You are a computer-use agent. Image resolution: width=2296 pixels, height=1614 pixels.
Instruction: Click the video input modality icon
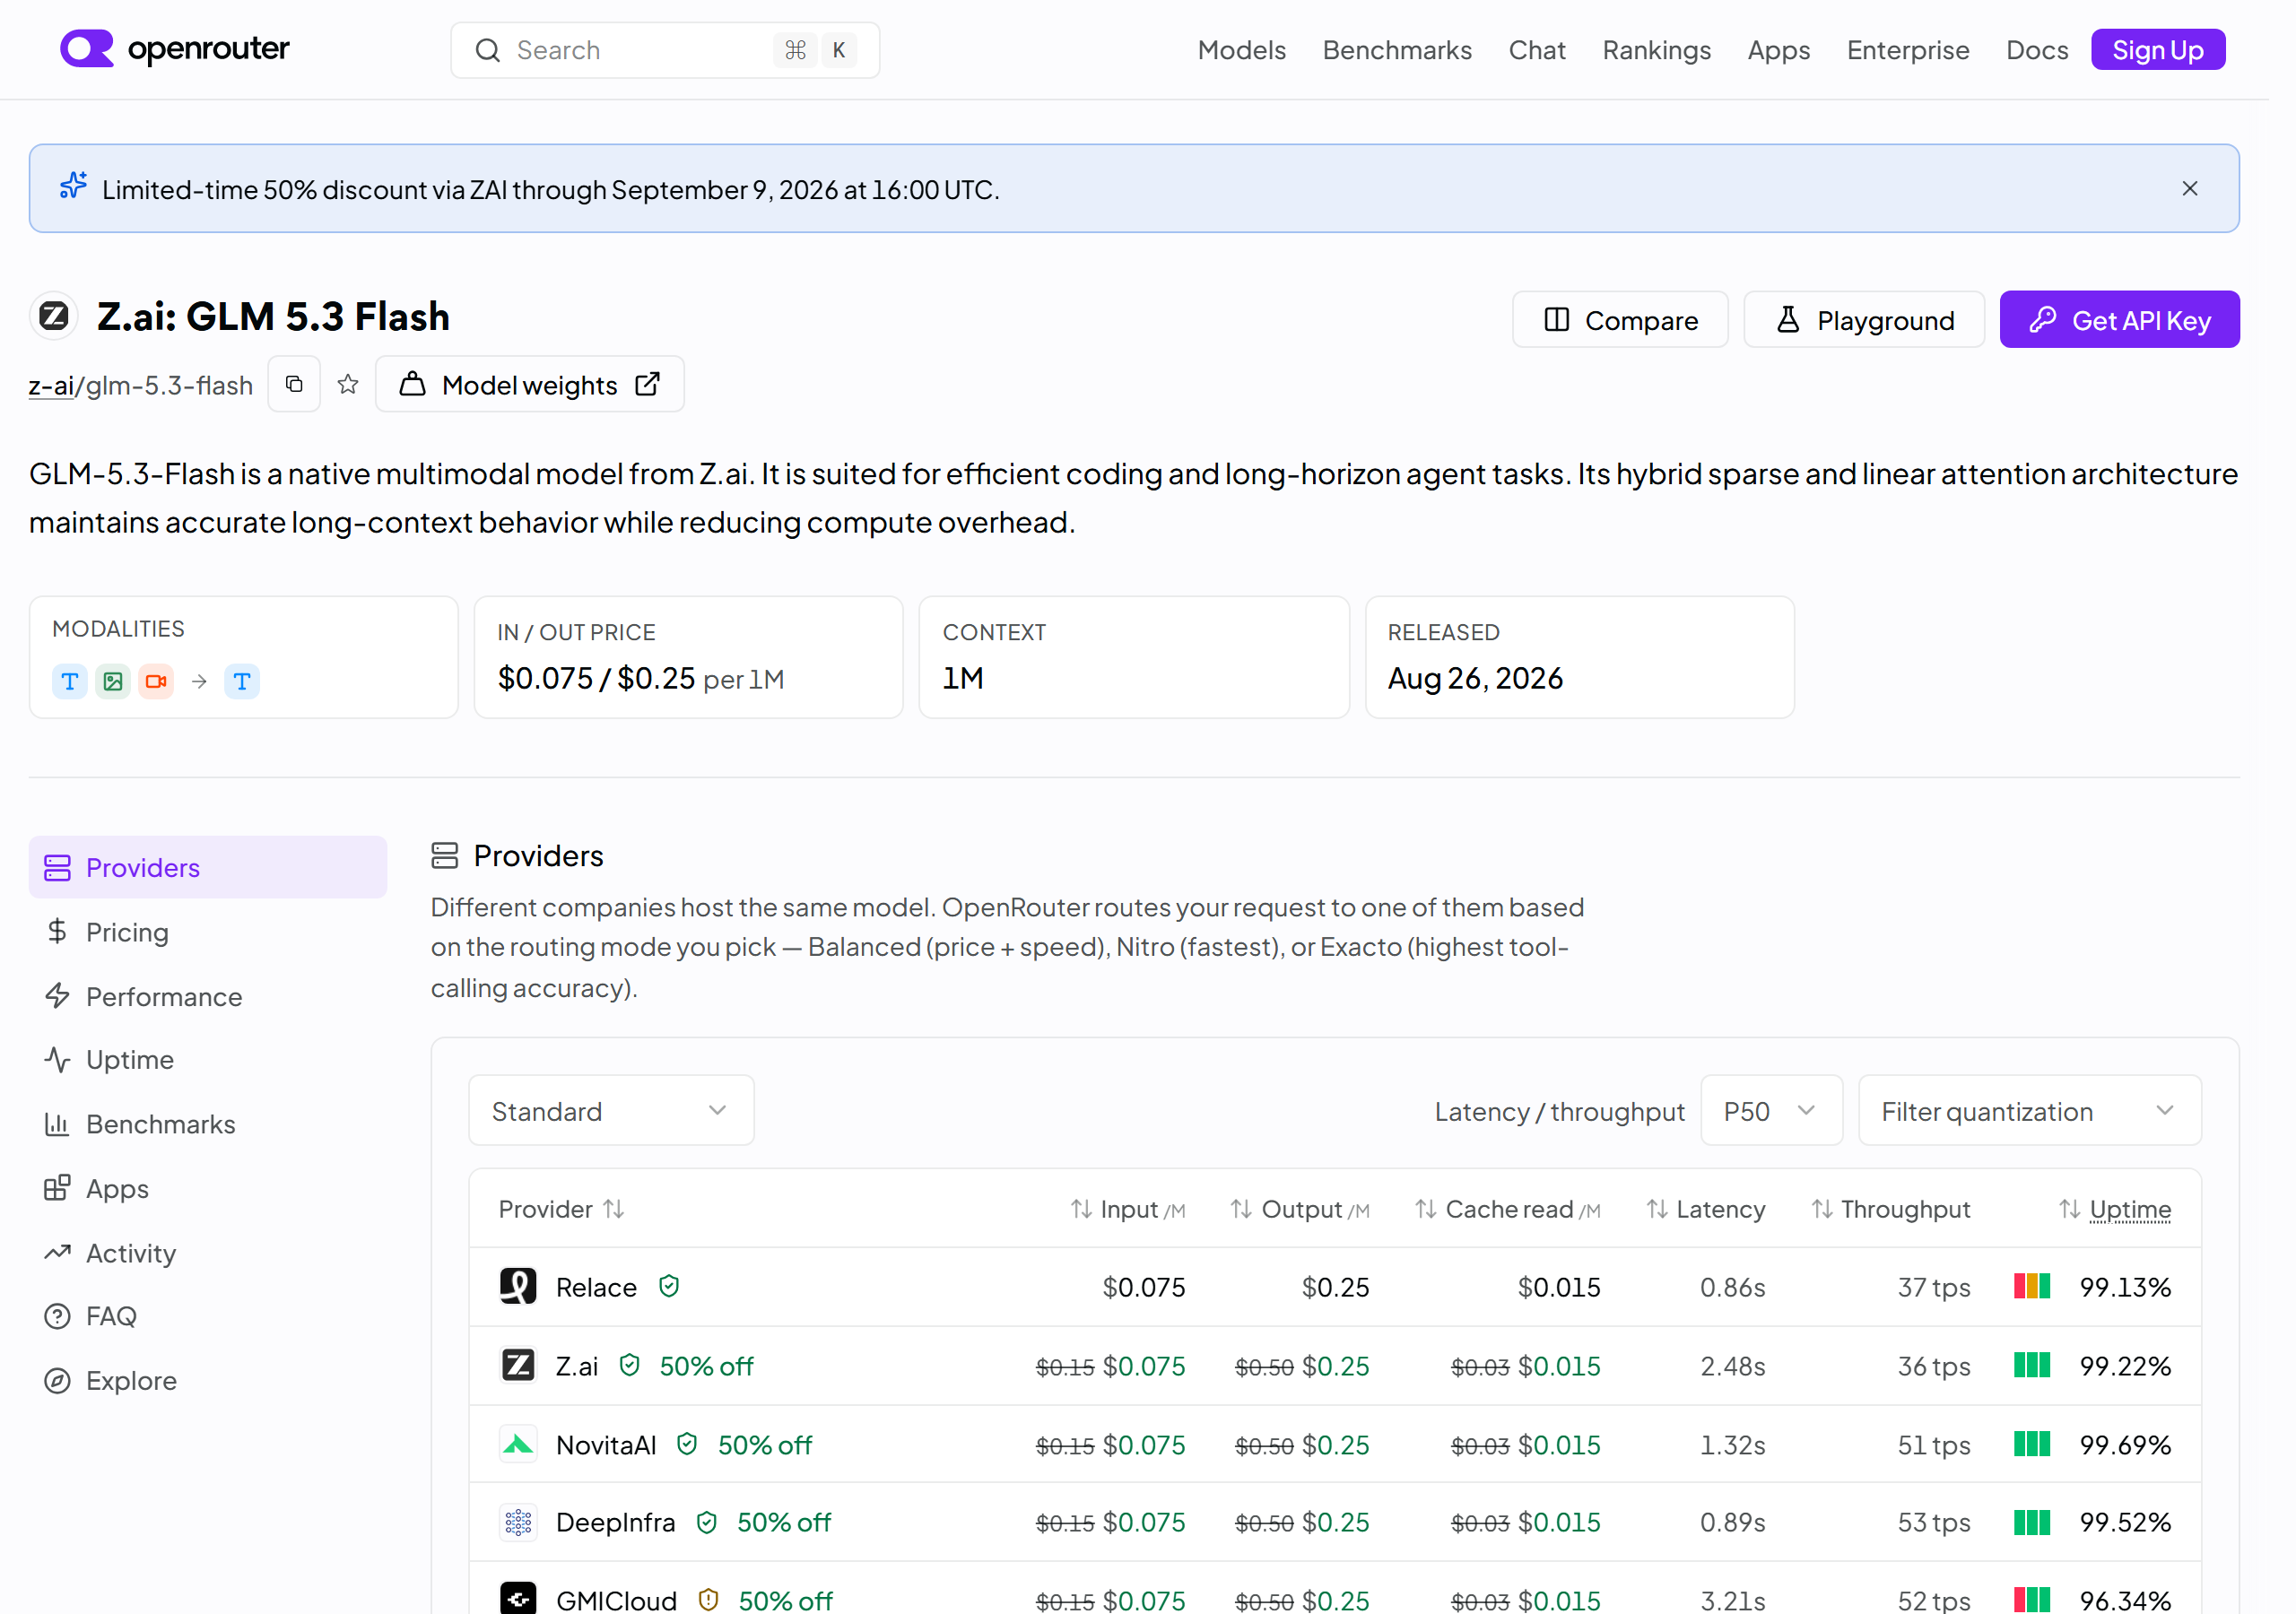(x=156, y=682)
